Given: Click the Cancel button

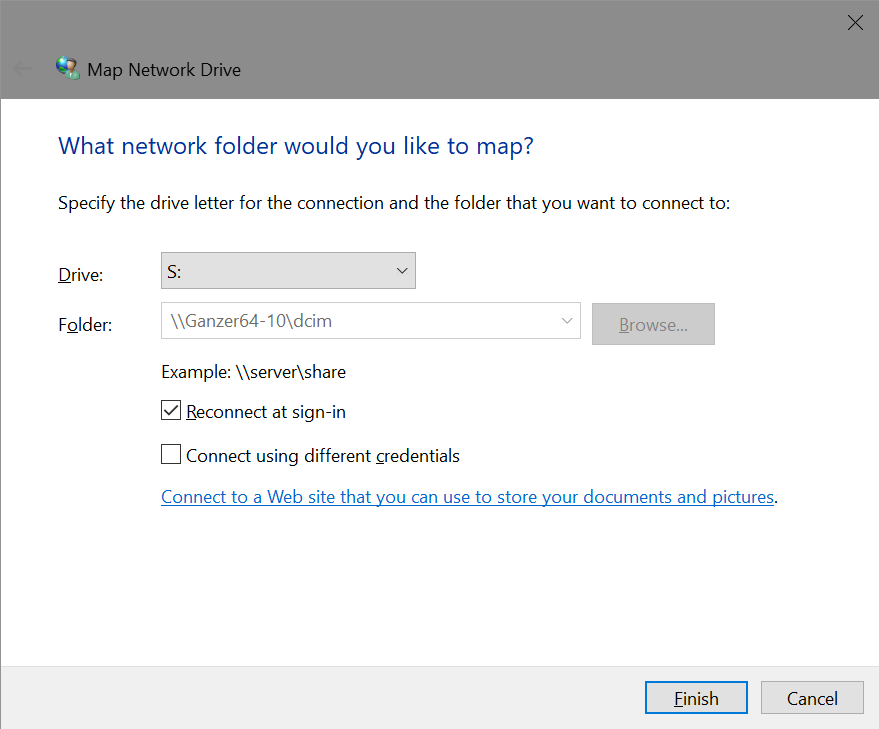Looking at the screenshot, I should pyautogui.click(x=812, y=698).
